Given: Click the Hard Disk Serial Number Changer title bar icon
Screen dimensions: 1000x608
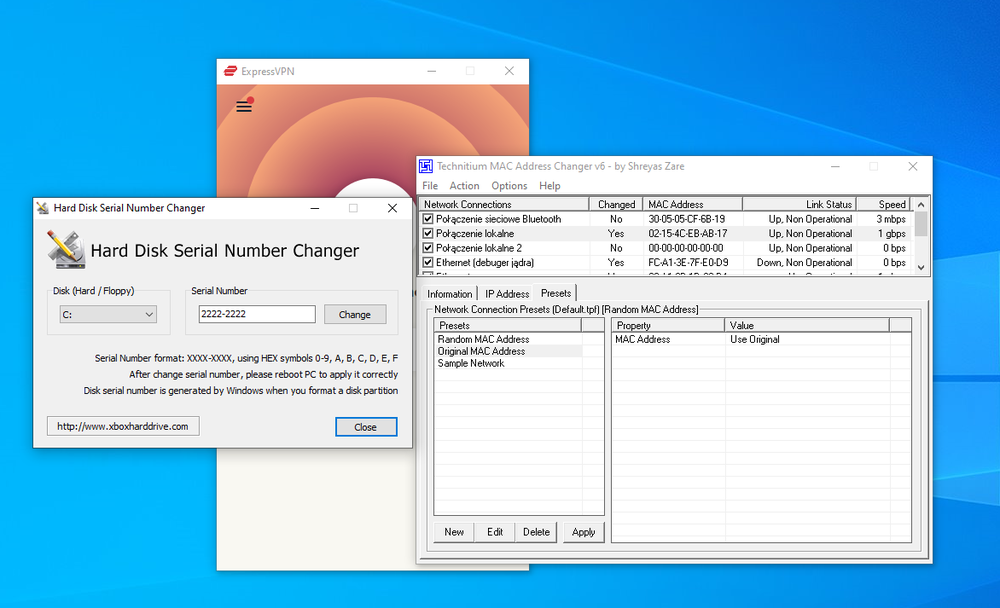Looking at the screenshot, I should [x=43, y=208].
